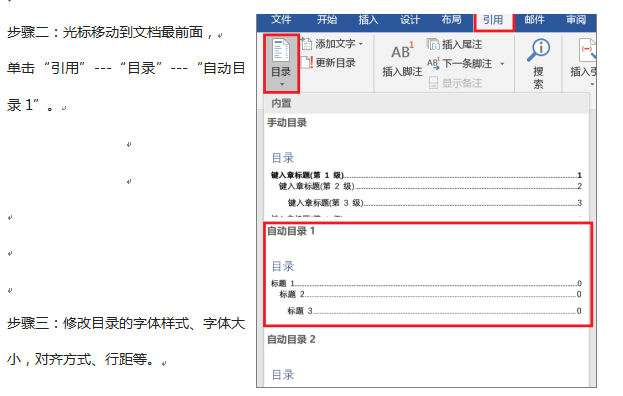Click the 标题 1 line in 自动目录 1

(x=426, y=284)
